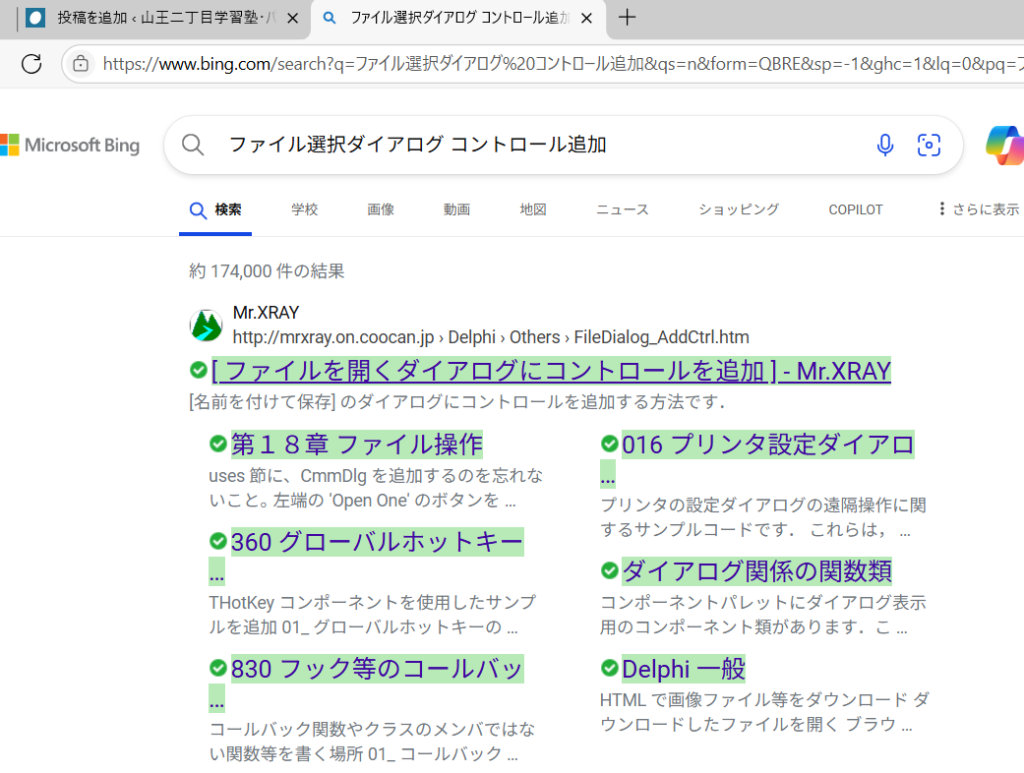This screenshot has height=773, width=1024.
Task: Click the HTML で画像ファイル等をダウンロード snippet
Action: [764, 712]
